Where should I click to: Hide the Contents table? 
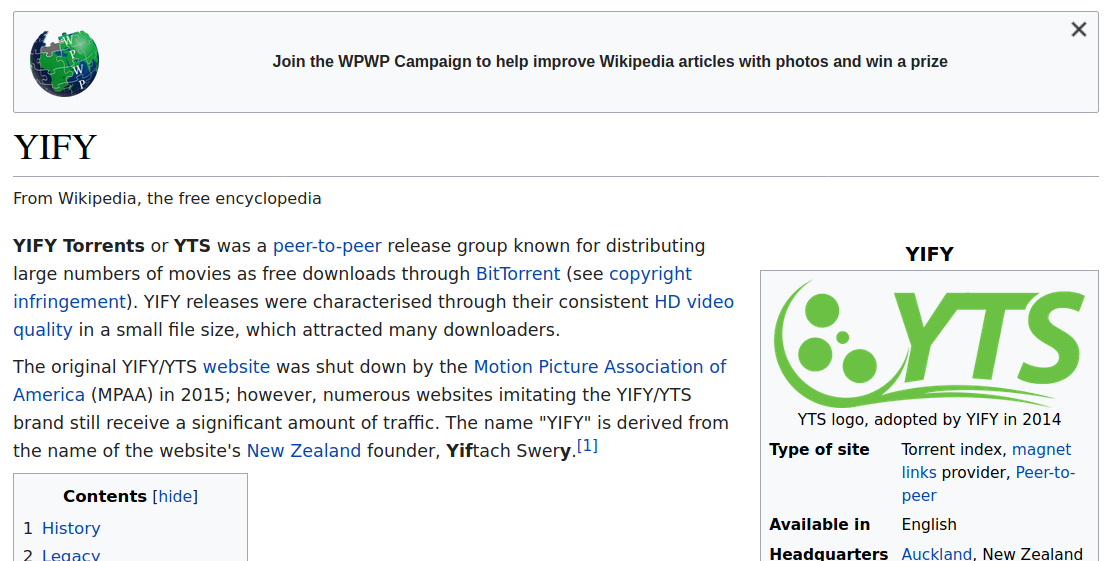point(175,497)
